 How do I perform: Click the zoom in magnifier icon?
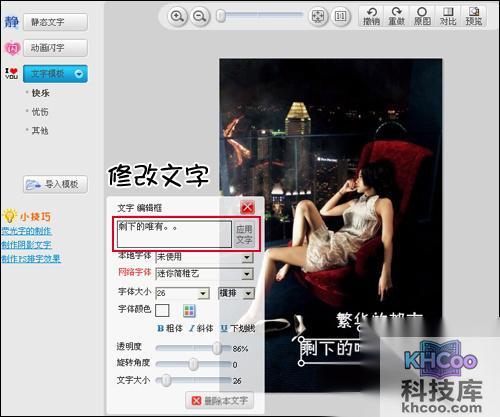click(177, 16)
